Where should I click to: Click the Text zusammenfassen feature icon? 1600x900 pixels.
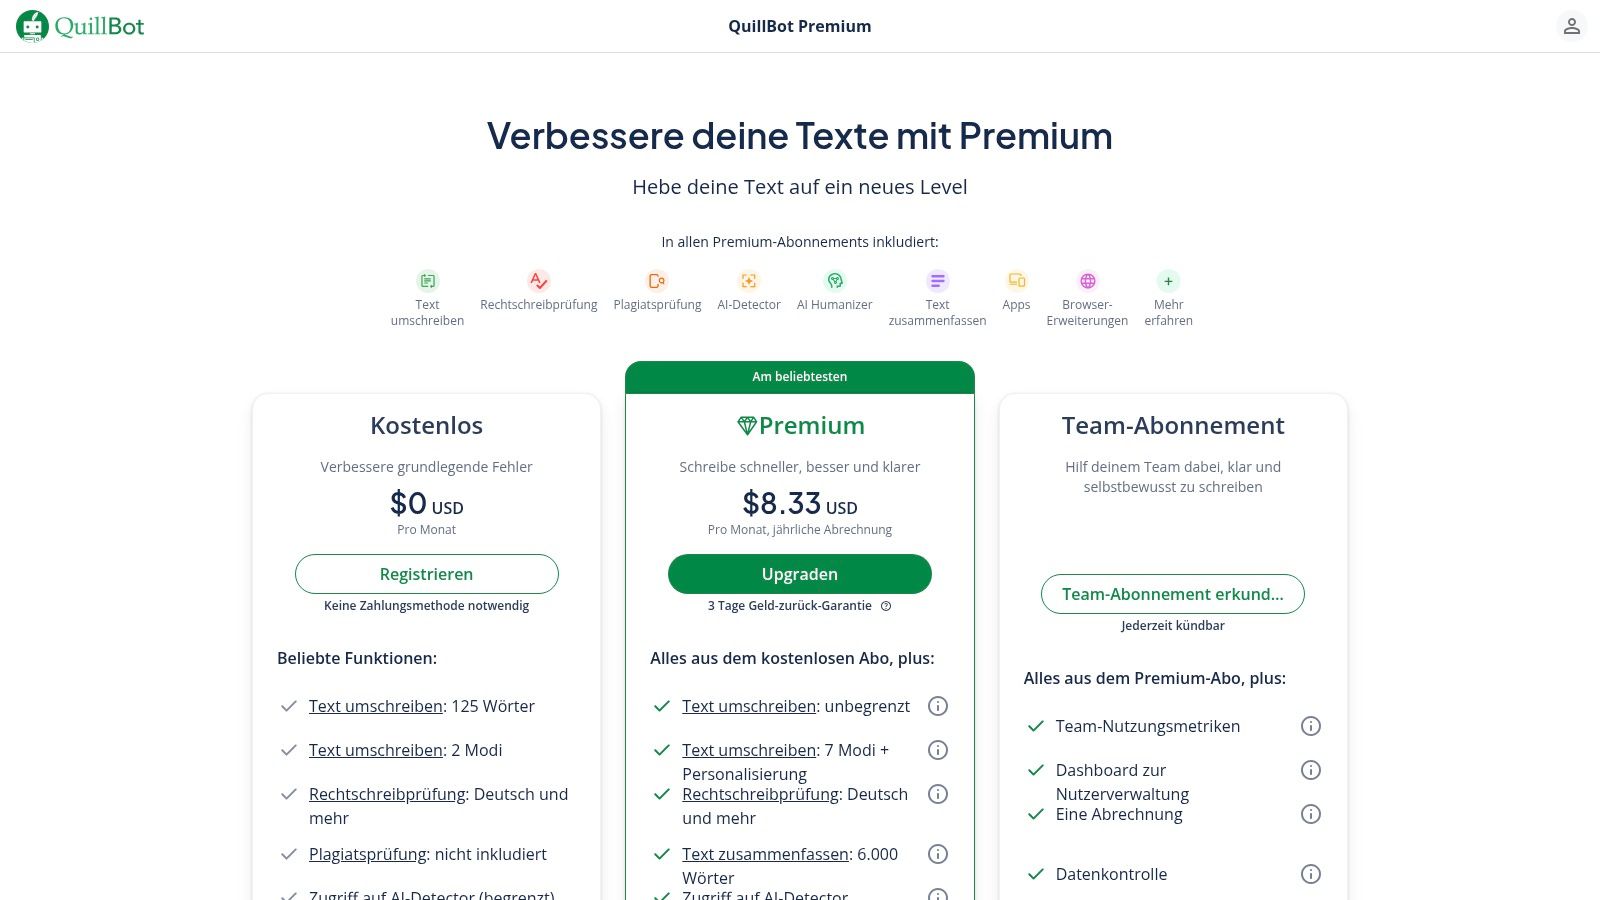pos(937,281)
